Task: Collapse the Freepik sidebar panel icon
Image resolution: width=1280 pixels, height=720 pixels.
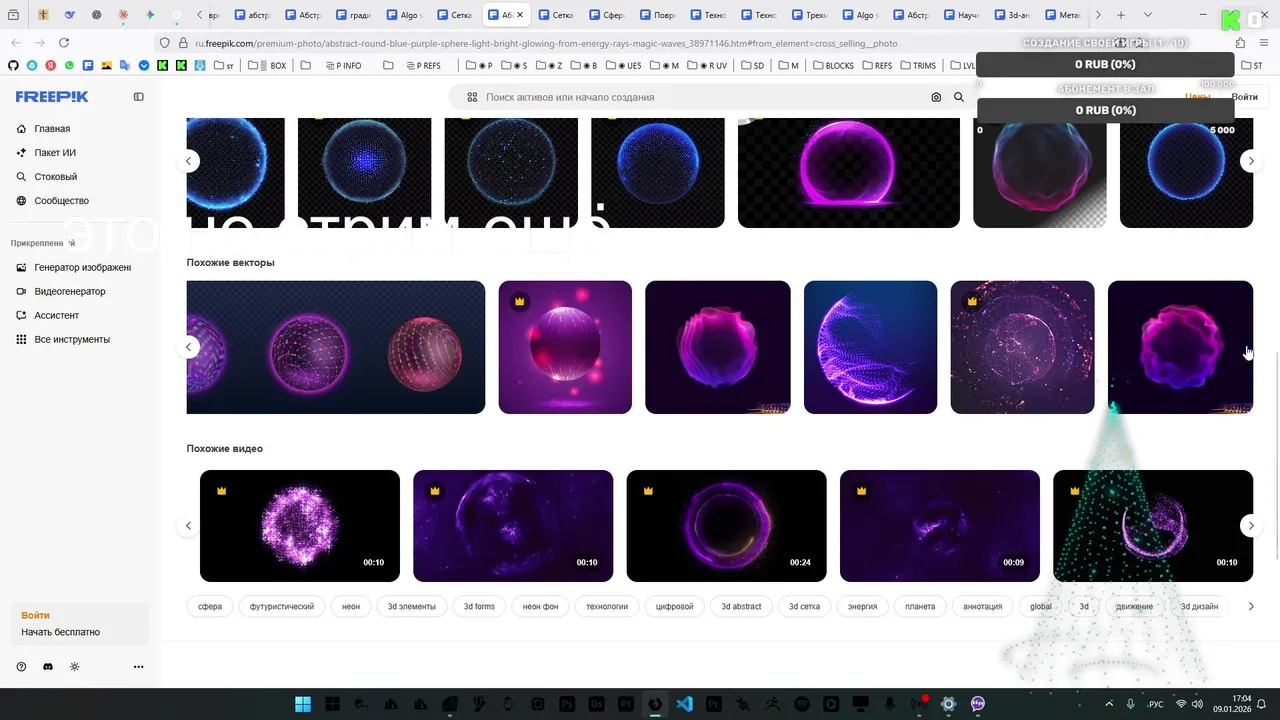Action: [x=138, y=97]
